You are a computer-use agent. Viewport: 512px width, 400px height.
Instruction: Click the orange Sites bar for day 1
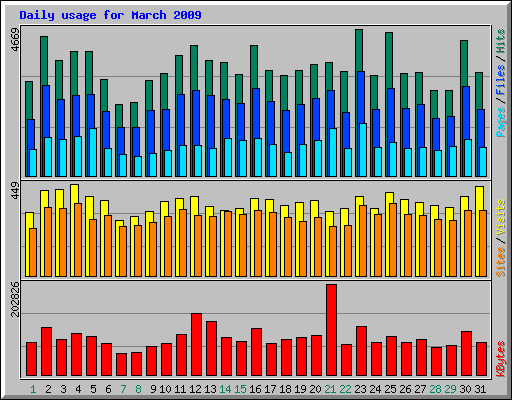(33, 252)
